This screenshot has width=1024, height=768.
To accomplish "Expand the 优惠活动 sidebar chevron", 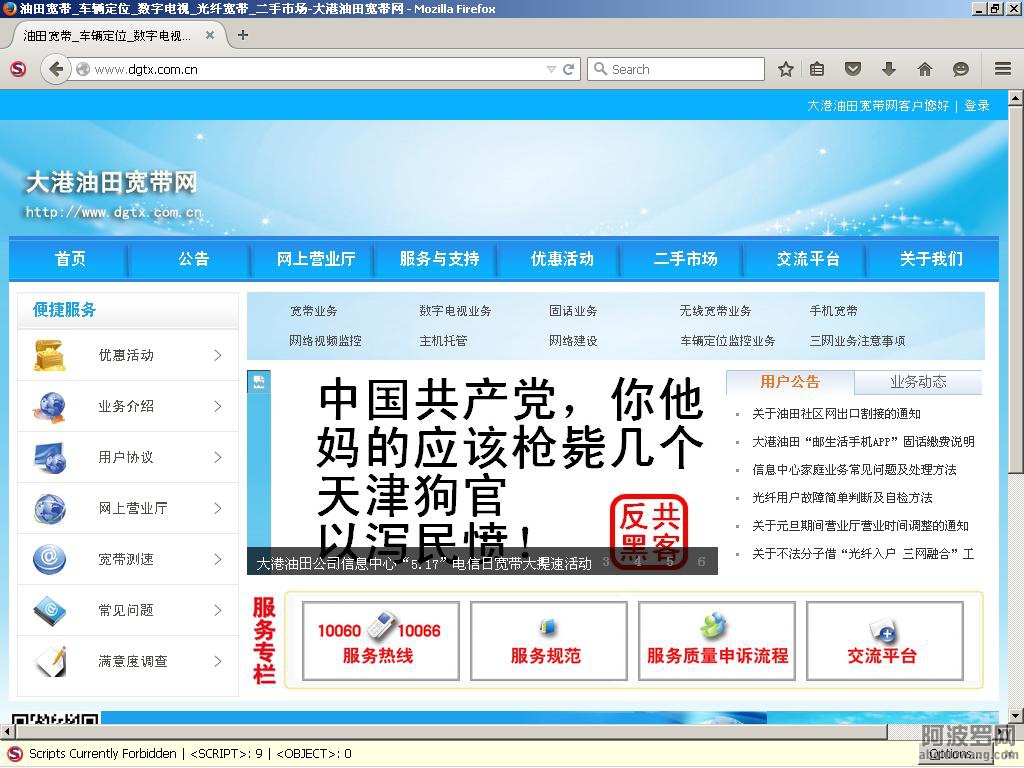I will coord(217,355).
